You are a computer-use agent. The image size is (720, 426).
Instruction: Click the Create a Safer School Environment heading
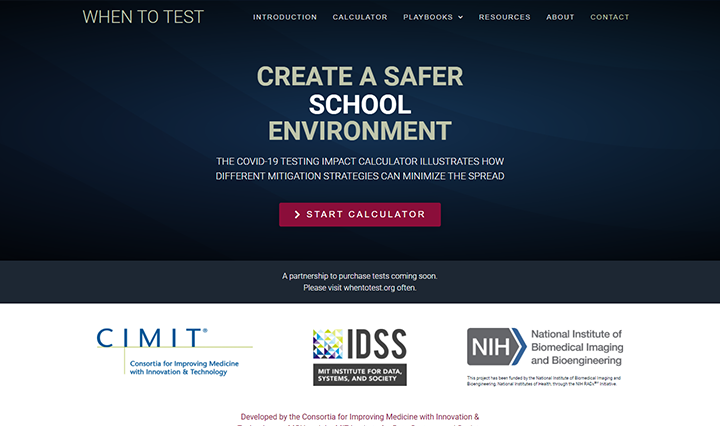click(360, 104)
